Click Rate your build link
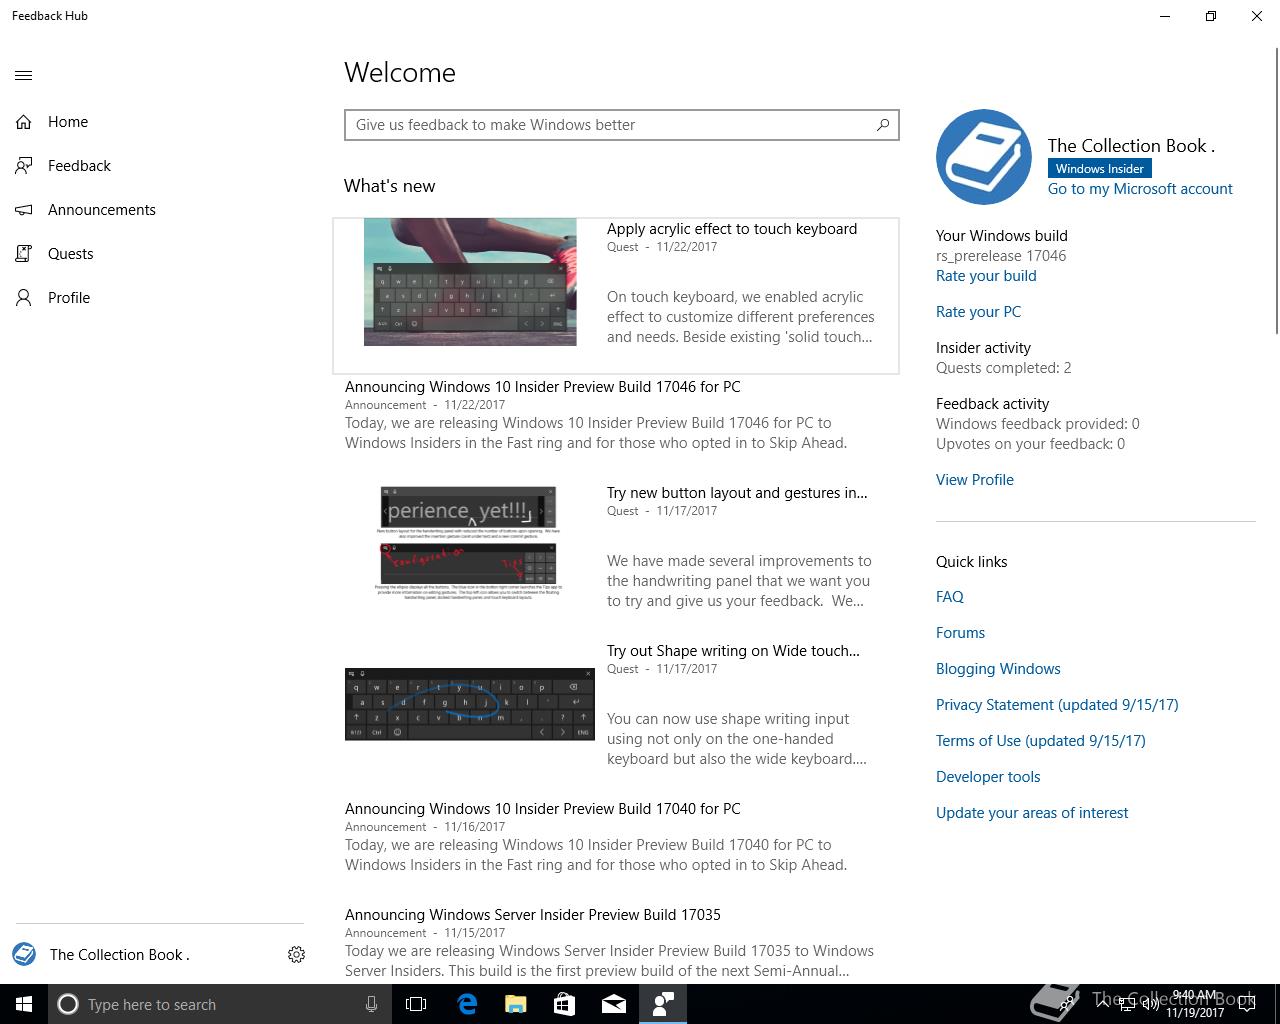This screenshot has height=1024, width=1280. 986,276
